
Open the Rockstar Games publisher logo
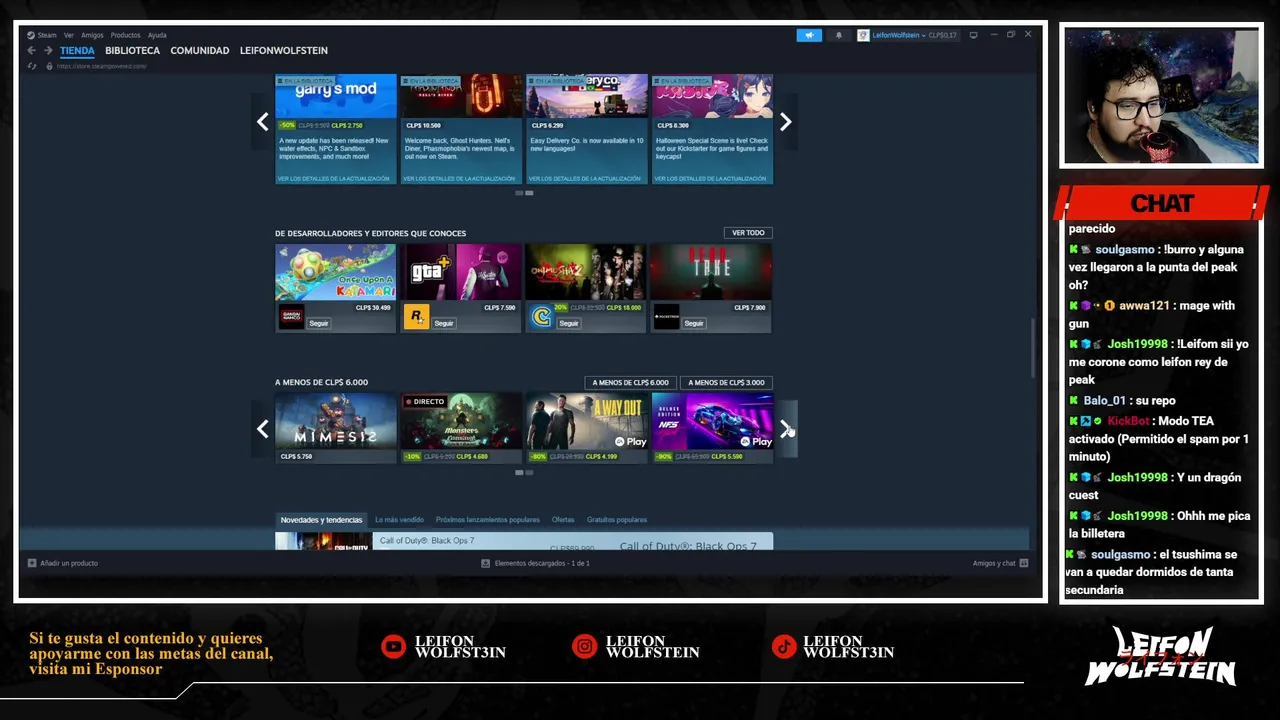416,317
